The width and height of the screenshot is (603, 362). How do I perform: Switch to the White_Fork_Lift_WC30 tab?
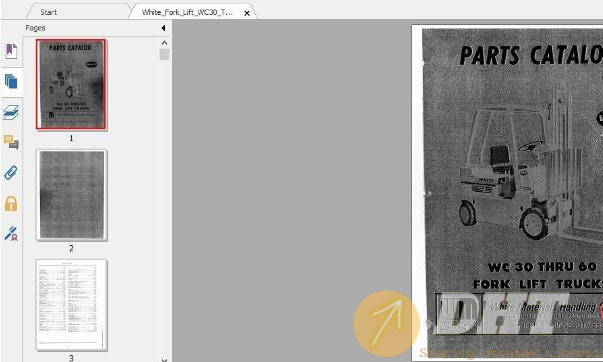(187, 12)
